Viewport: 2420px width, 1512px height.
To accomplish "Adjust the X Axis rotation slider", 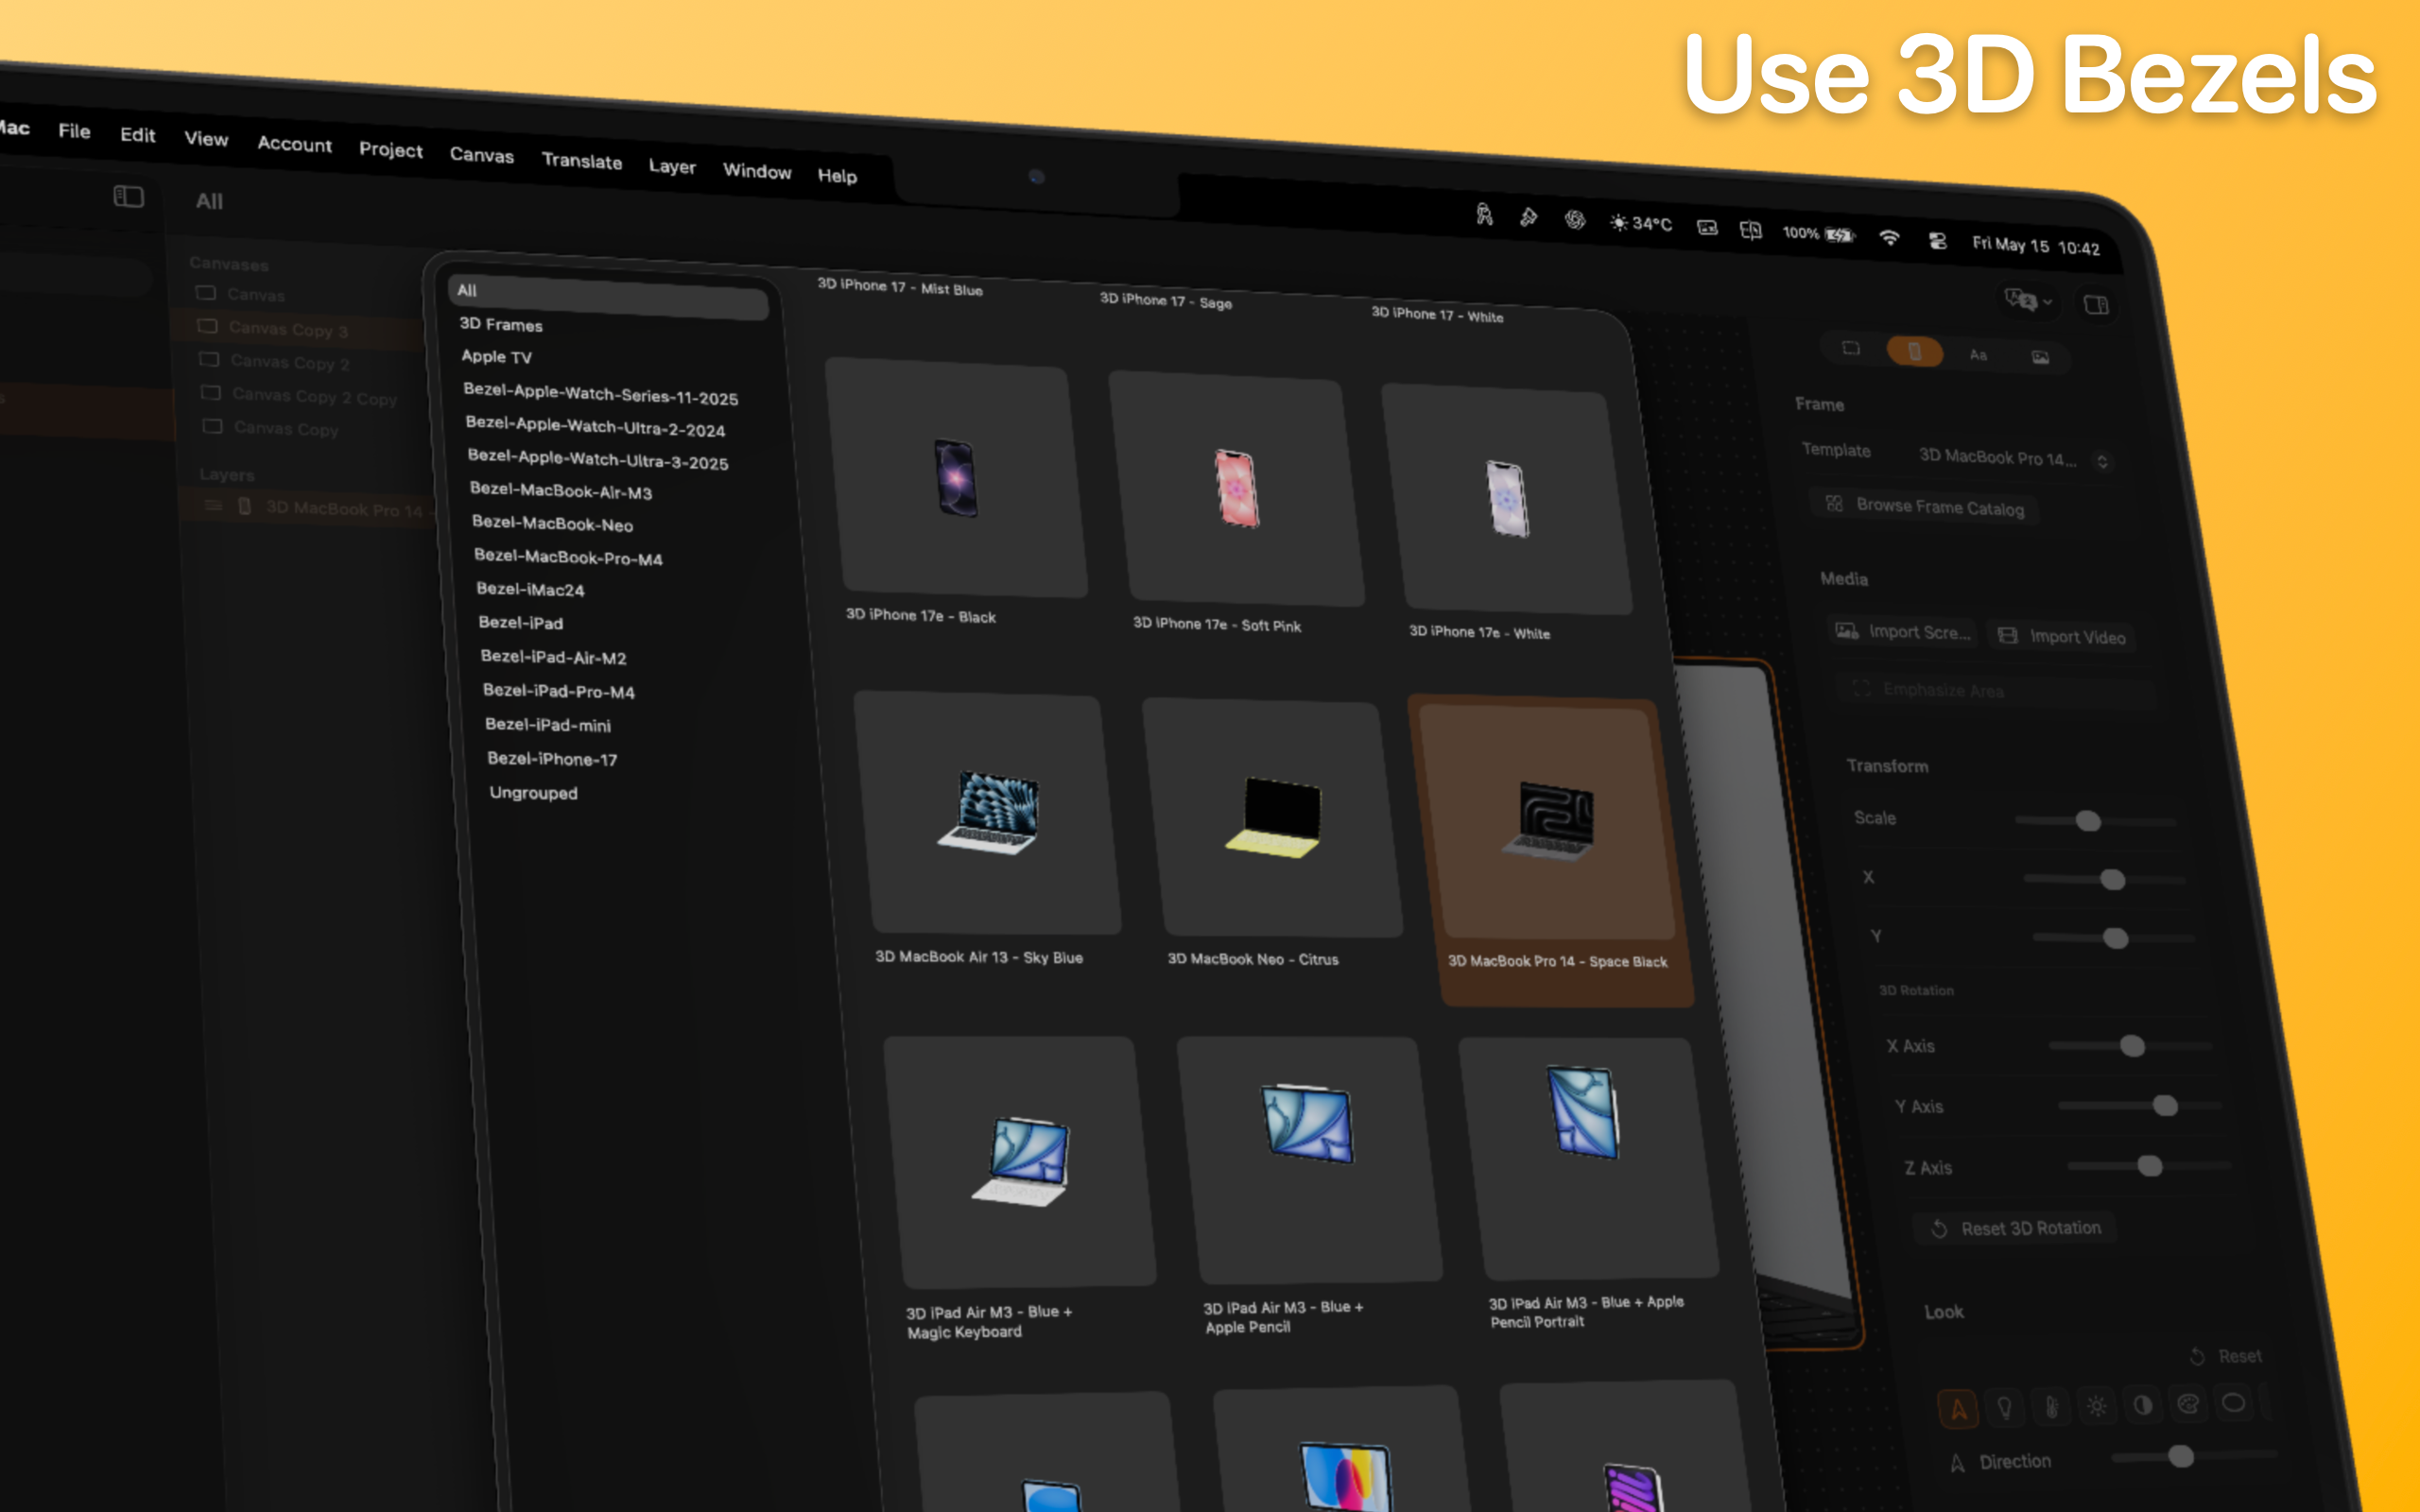I will (2130, 1046).
